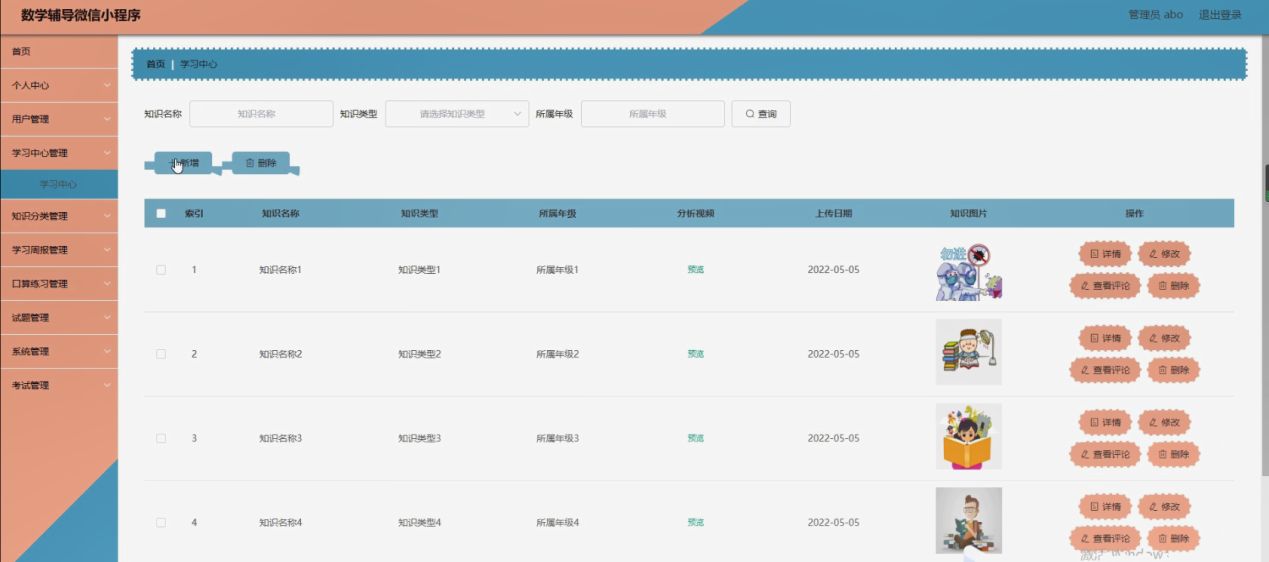Click 删除 for row 知识名称3
Viewport: 1269px width, 562px height.
pyautogui.click(x=1173, y=454)
